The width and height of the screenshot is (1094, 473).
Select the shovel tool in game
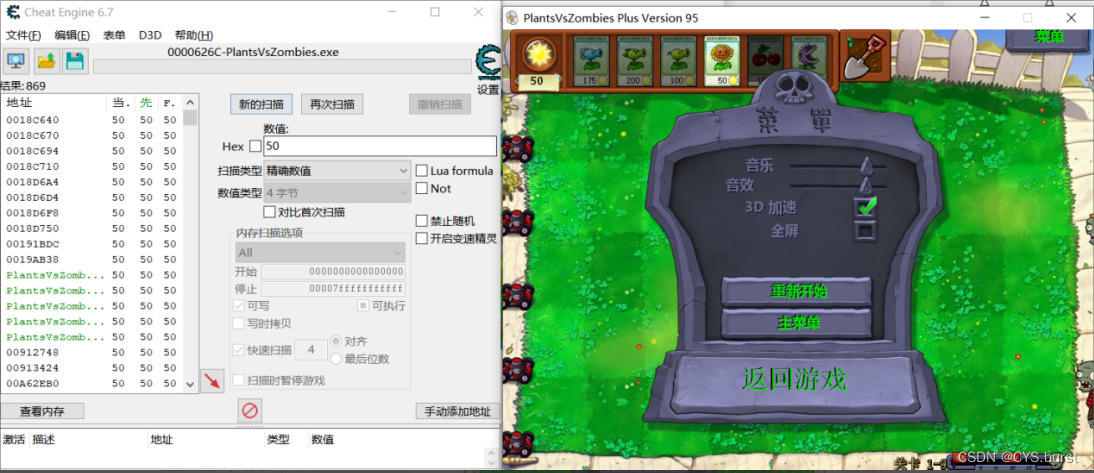[x=864, y=57]
